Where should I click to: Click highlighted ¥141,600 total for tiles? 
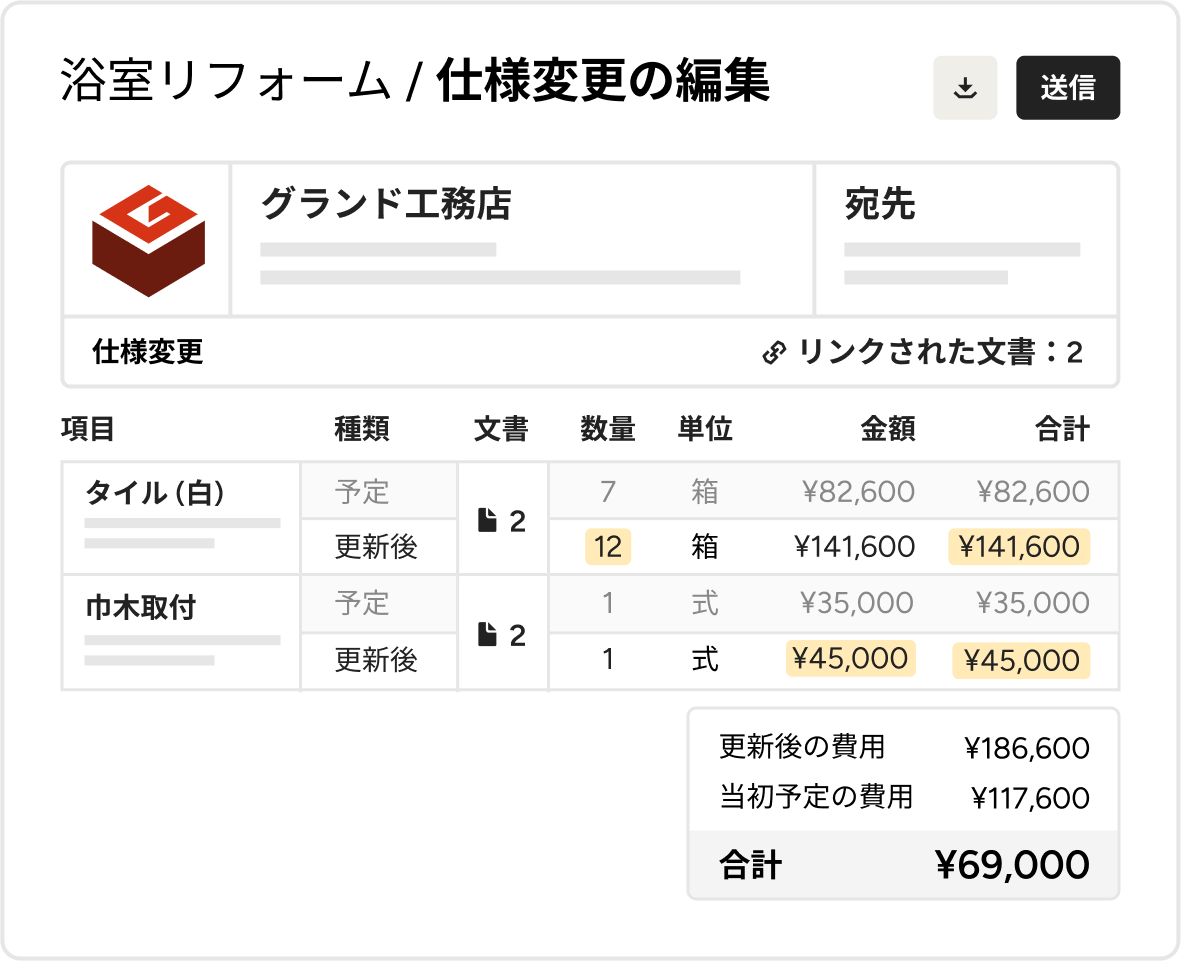pyautogui.click(x=1018, y=547)
